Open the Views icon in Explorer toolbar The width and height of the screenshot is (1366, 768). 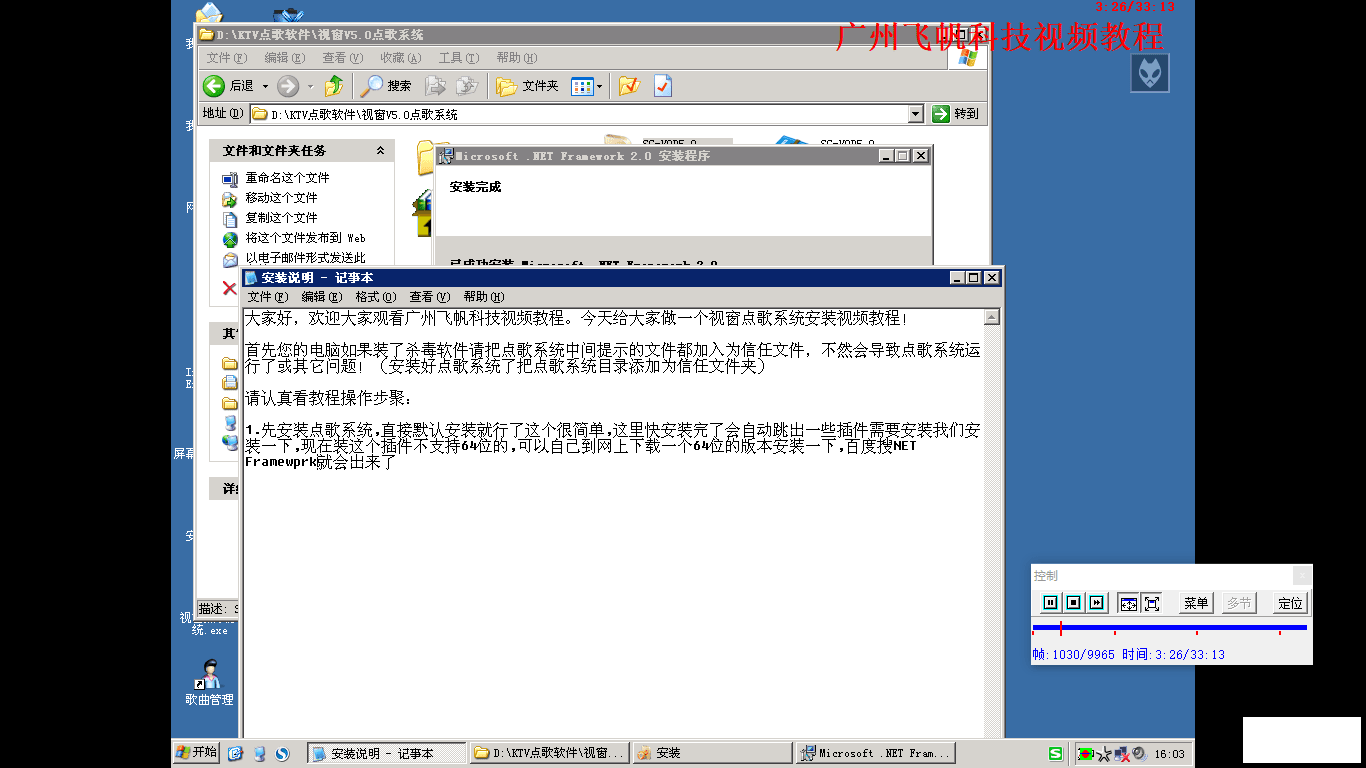pos(582,86)
